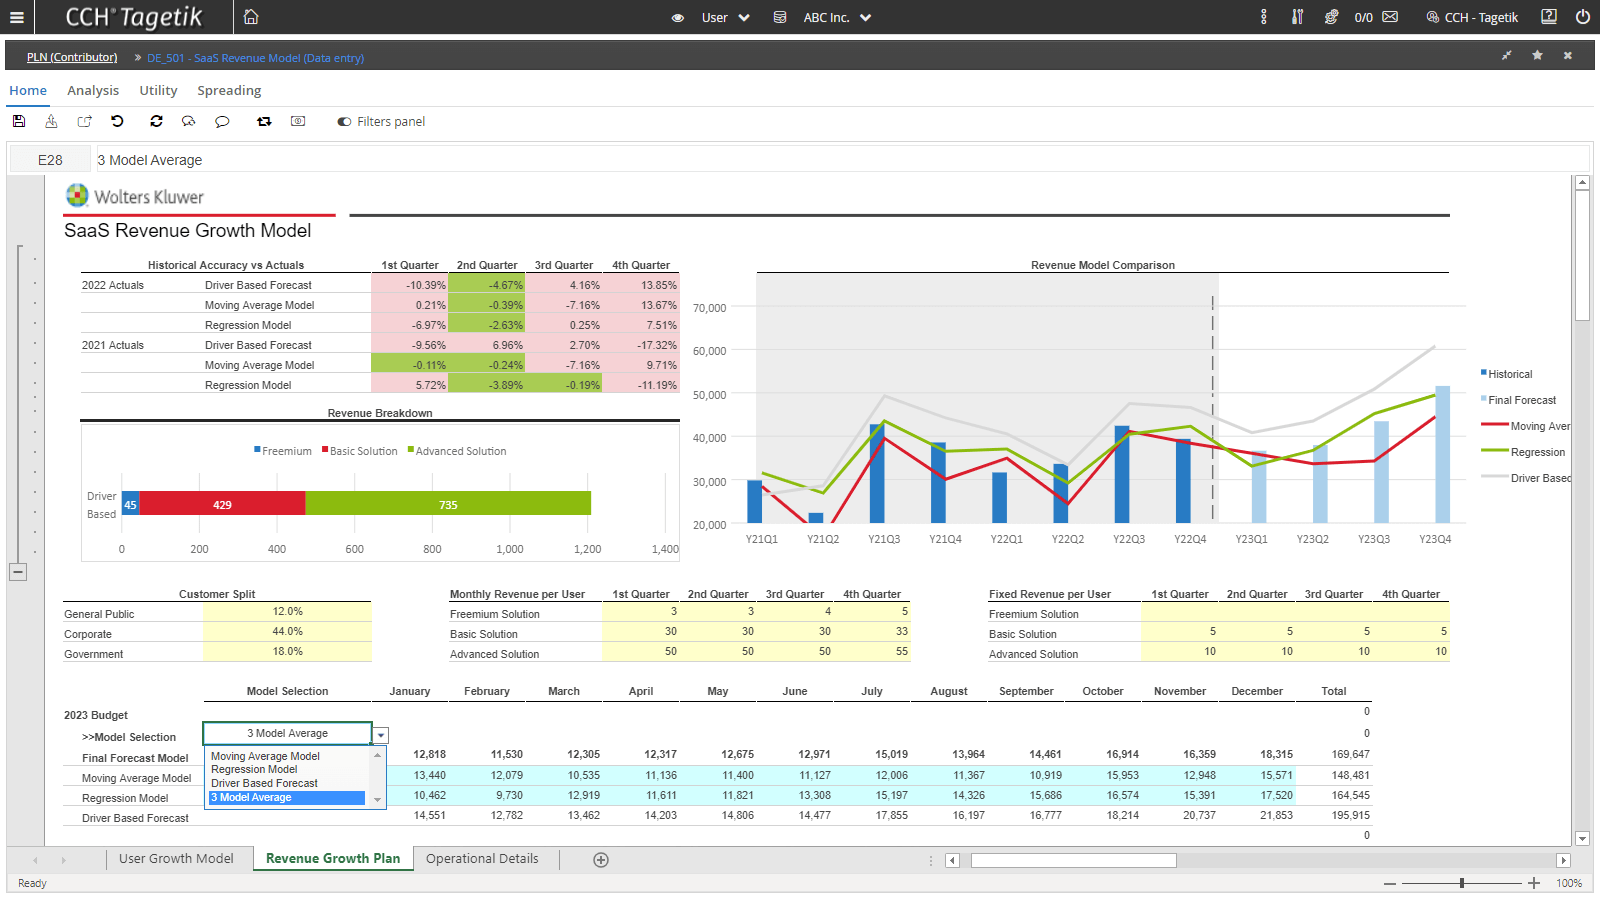Image resolution: width=1600 pixels, height=899 pixels.
Task: Open the help question mark icon
Action: (x=1549, y=17)
